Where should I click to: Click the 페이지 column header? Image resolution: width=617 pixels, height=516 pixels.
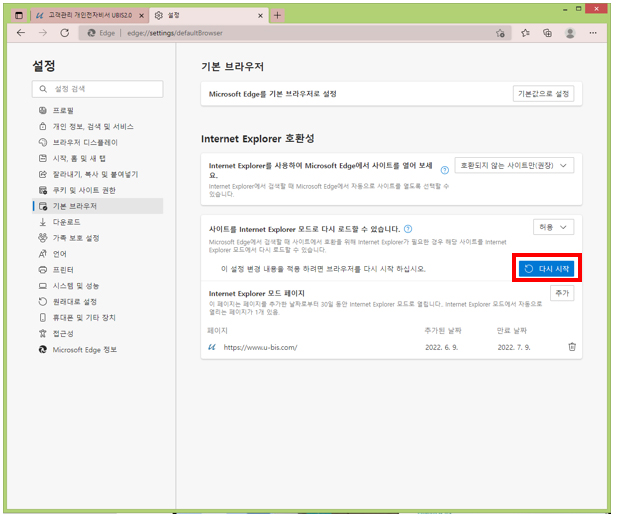click(x=217, y=331)
